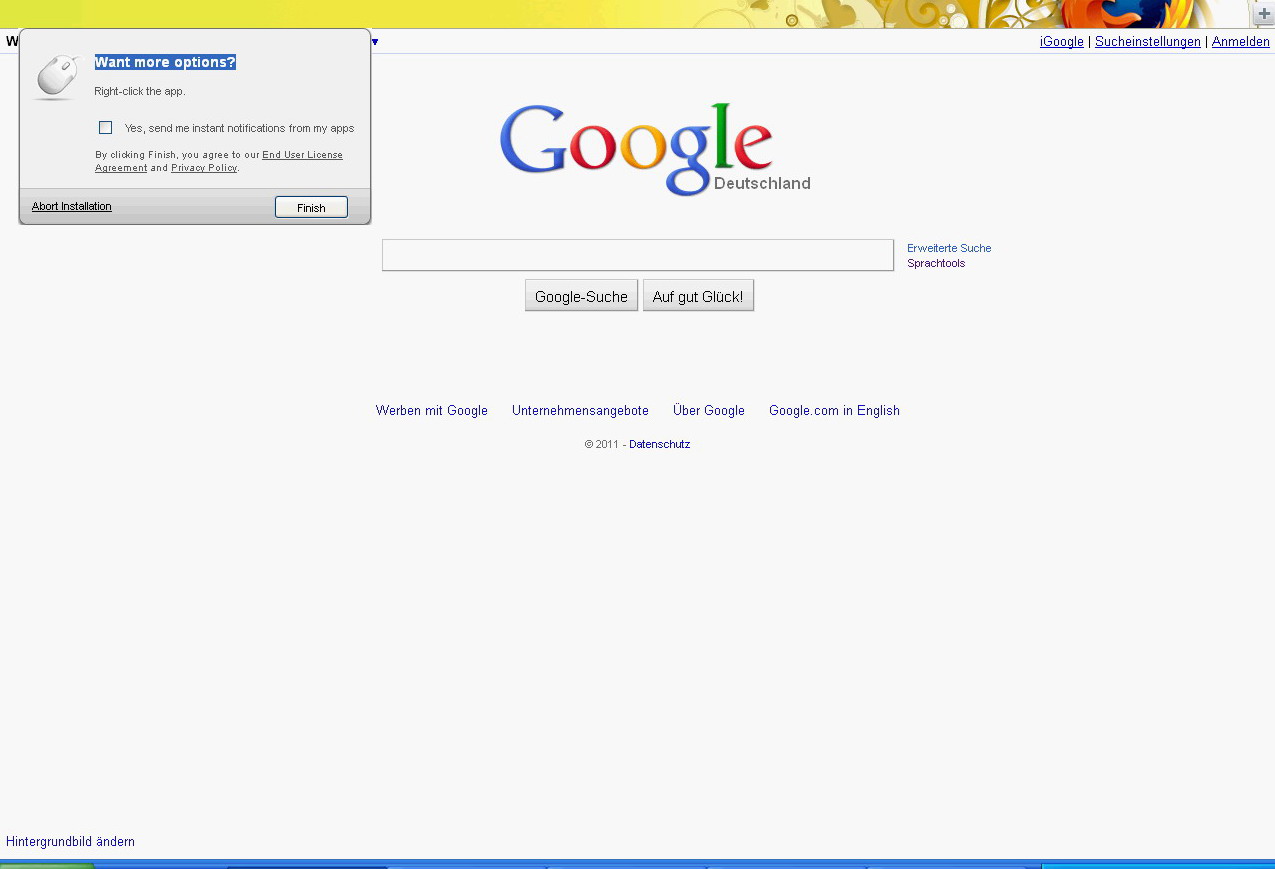Open the Über Google link
The image size is (1275, 869).
tap(709, 410)
